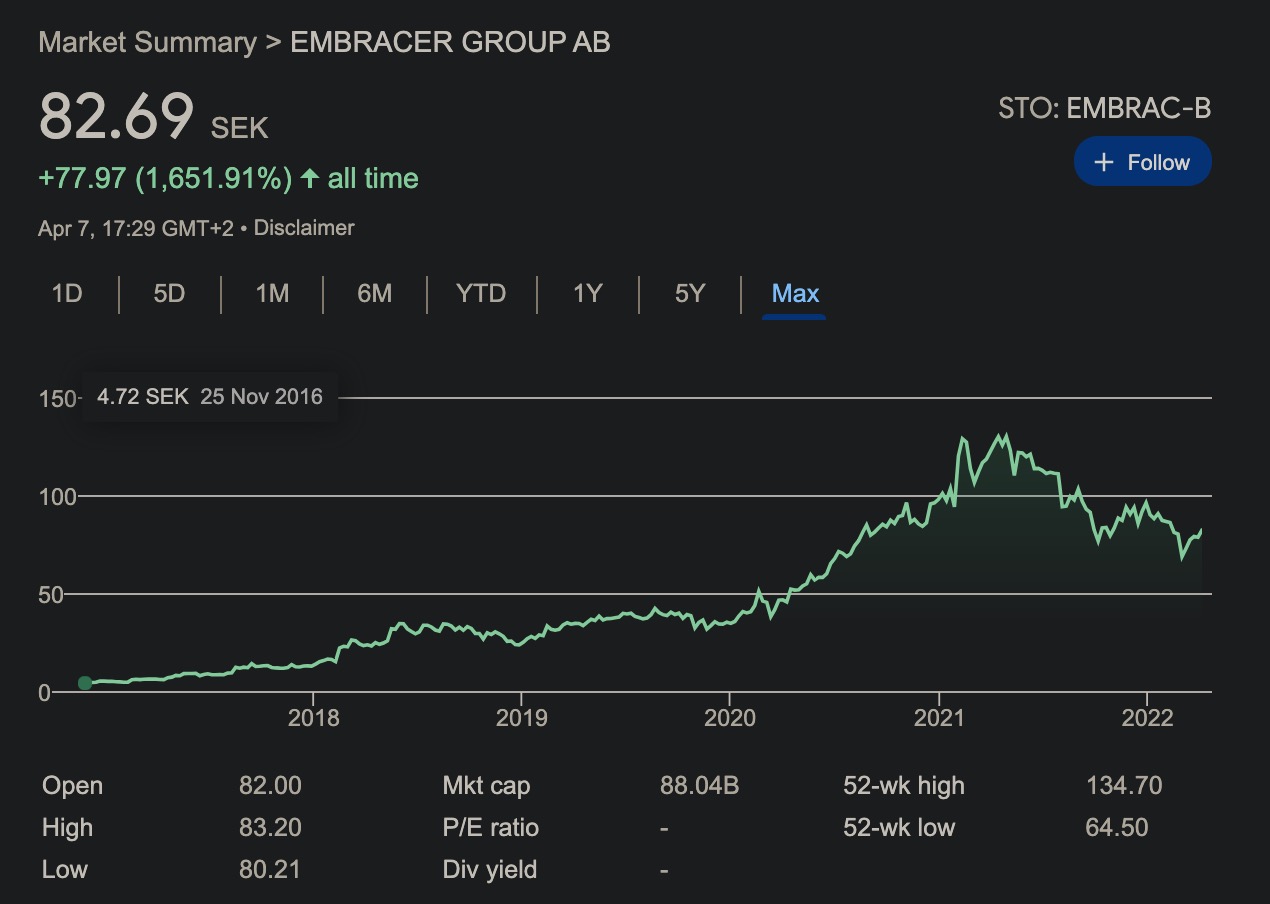Click the 2020 label on the x-axis

729,717
